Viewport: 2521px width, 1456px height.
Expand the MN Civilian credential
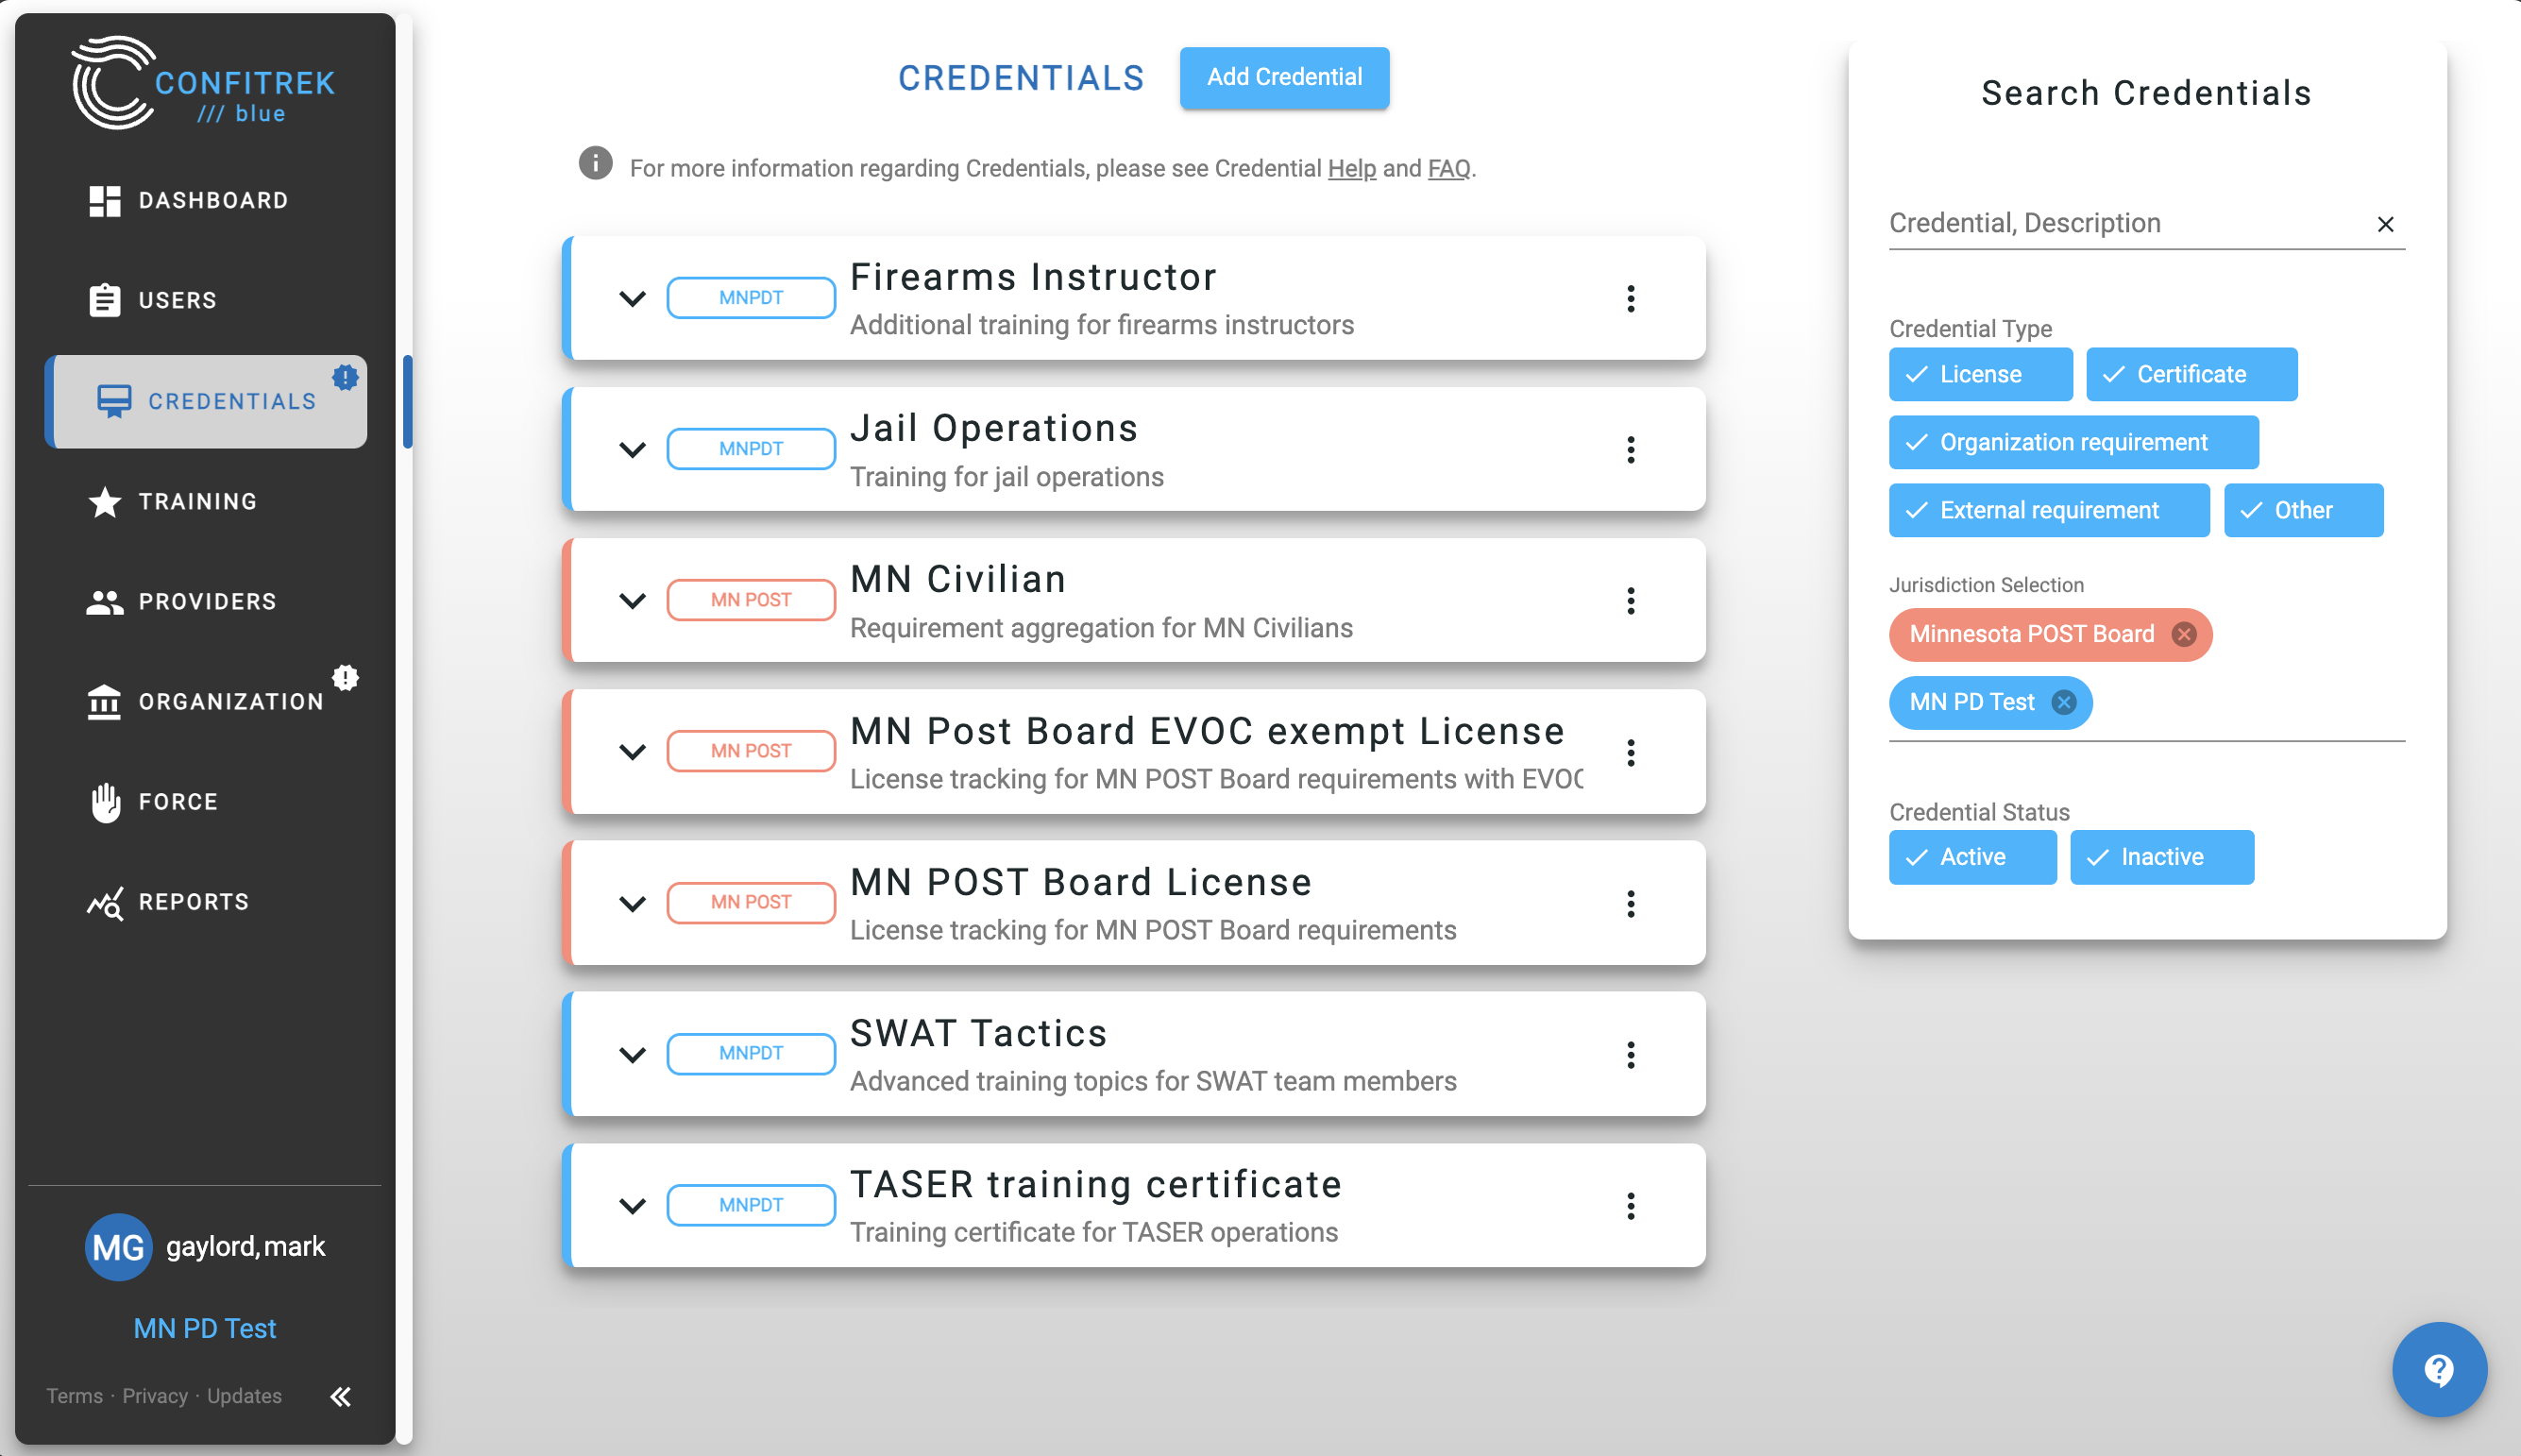[632, 600]
